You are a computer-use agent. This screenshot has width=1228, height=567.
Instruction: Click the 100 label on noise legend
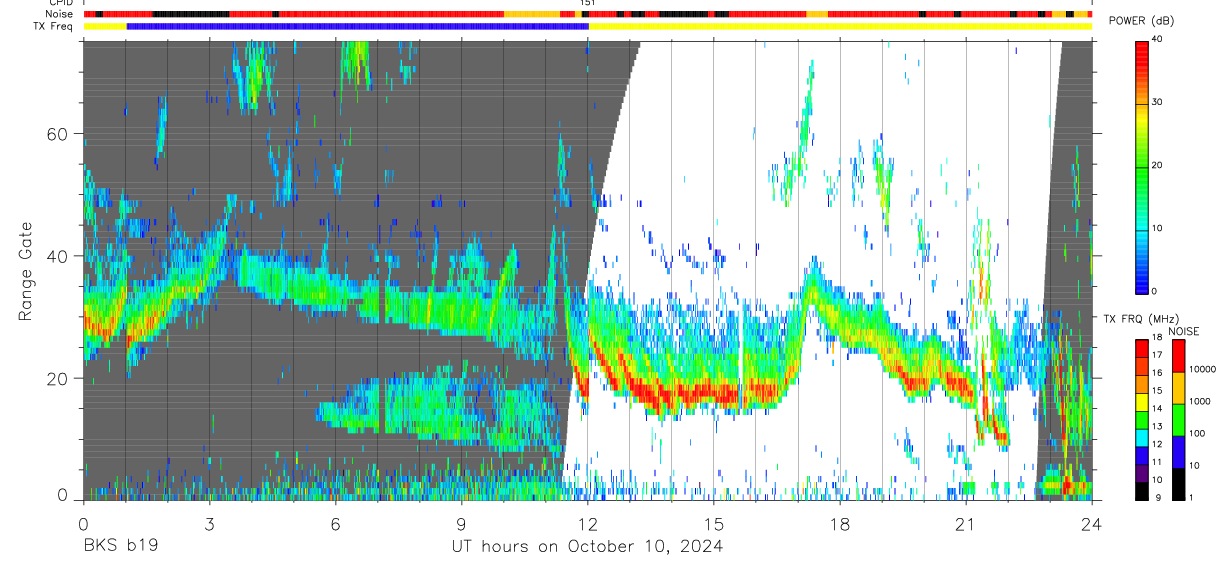coord(1196,433)
